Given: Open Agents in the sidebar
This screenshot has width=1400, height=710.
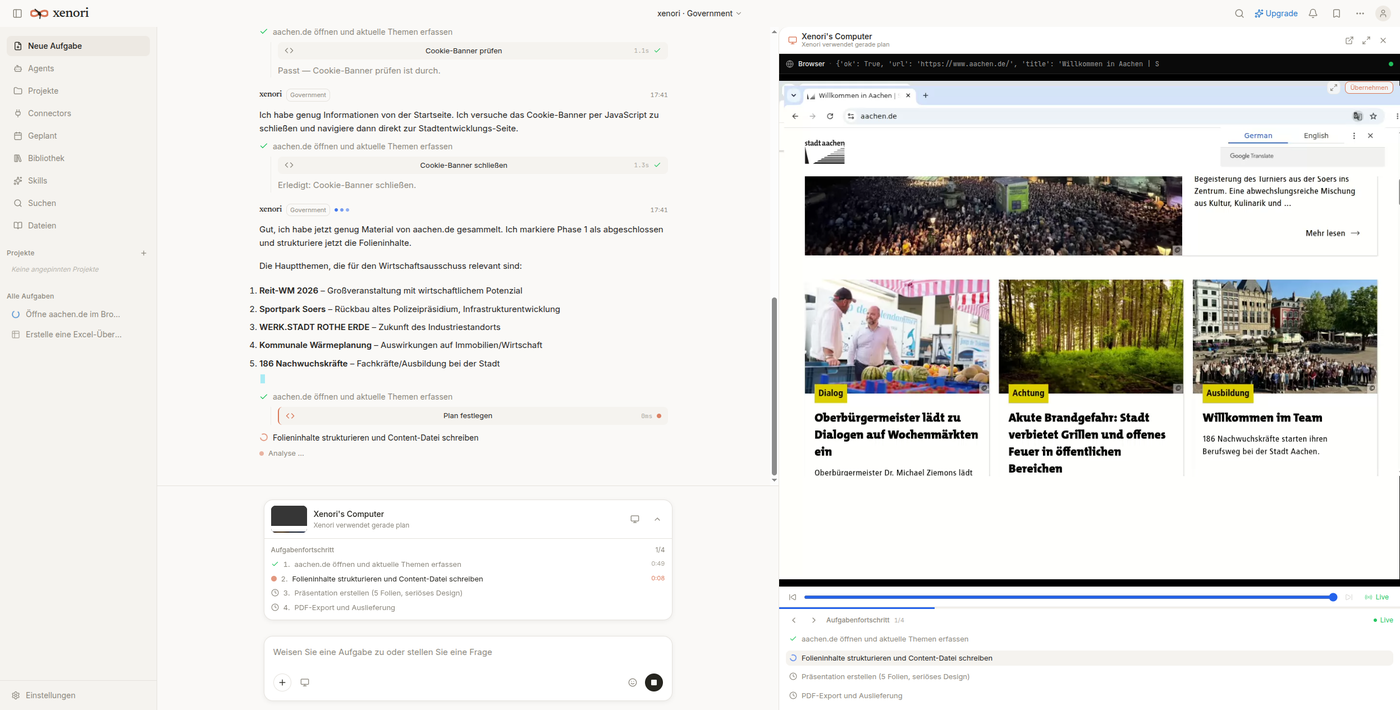Looking at the screenshot, I should coord(78,68).
